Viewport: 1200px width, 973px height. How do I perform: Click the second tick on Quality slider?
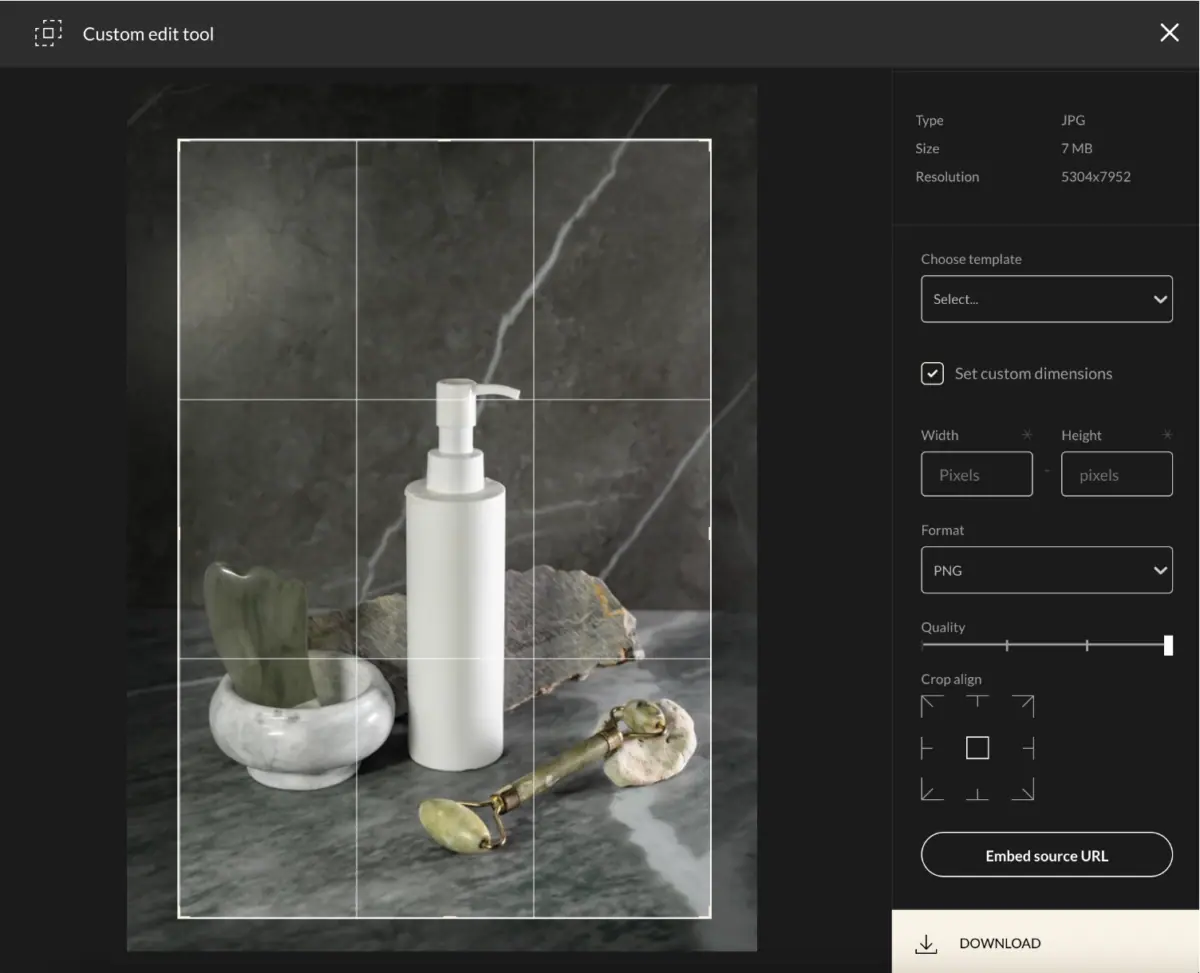click(1087, 645)
